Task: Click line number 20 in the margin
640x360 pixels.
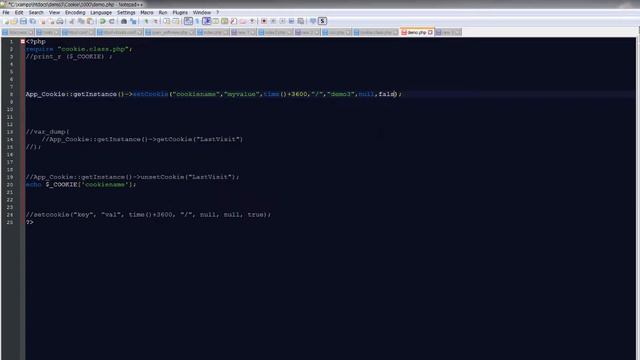Action: click(10, 185)
